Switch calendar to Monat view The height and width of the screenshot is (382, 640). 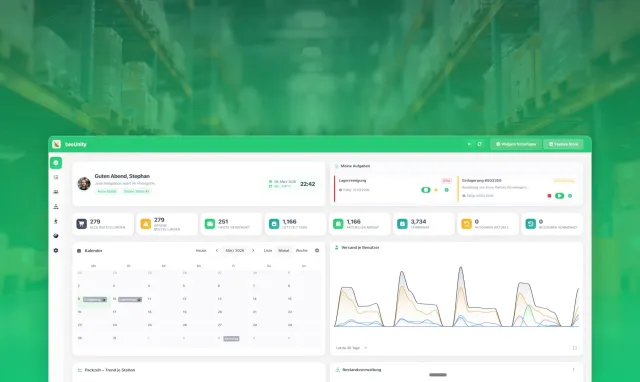[284, 250]
